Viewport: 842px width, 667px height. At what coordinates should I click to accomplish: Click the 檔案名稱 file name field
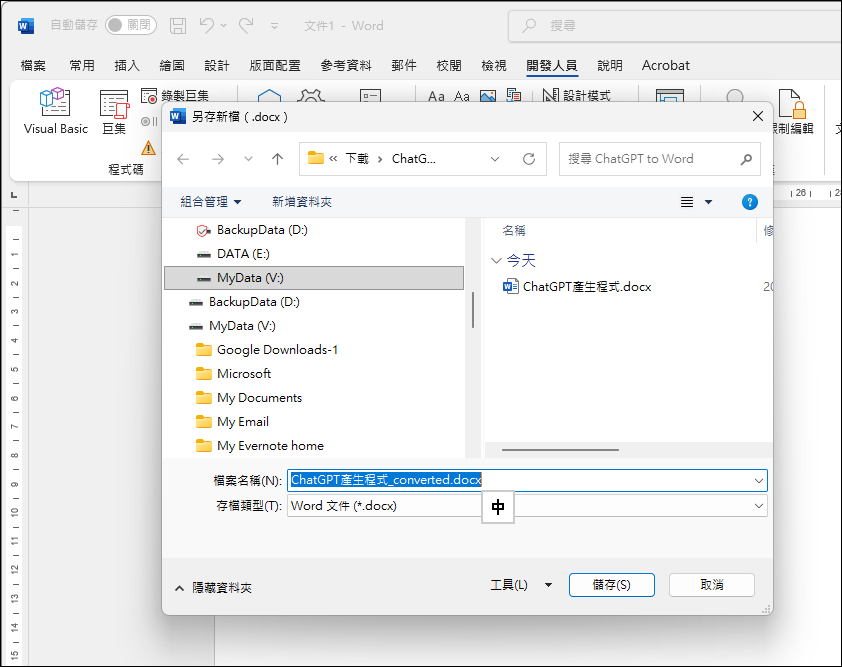(x=527, y=480)
